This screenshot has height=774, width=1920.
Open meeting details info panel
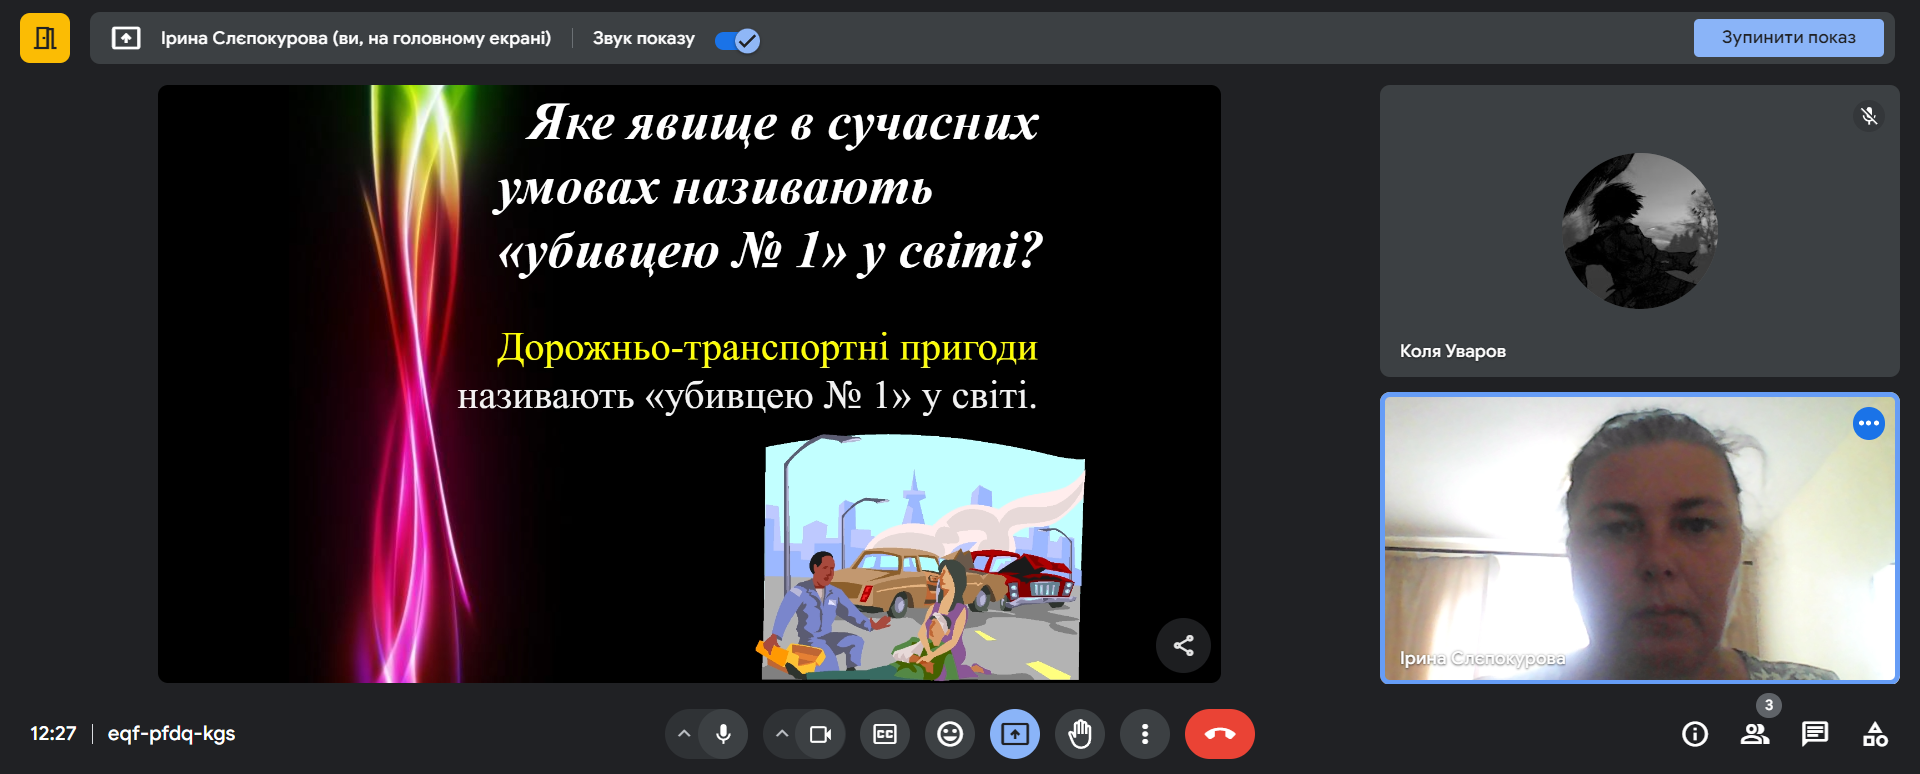1695,734
